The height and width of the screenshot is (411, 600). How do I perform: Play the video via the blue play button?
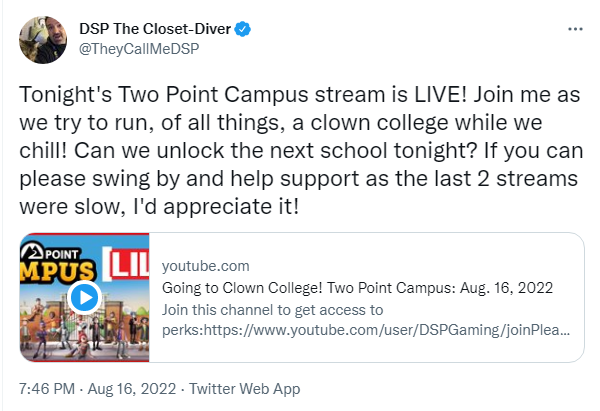coord(85,297)
